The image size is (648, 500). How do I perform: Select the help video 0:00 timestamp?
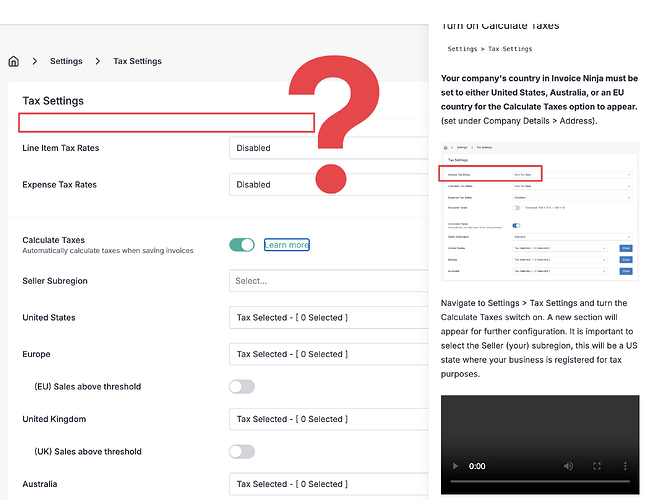tap(477, 466)
